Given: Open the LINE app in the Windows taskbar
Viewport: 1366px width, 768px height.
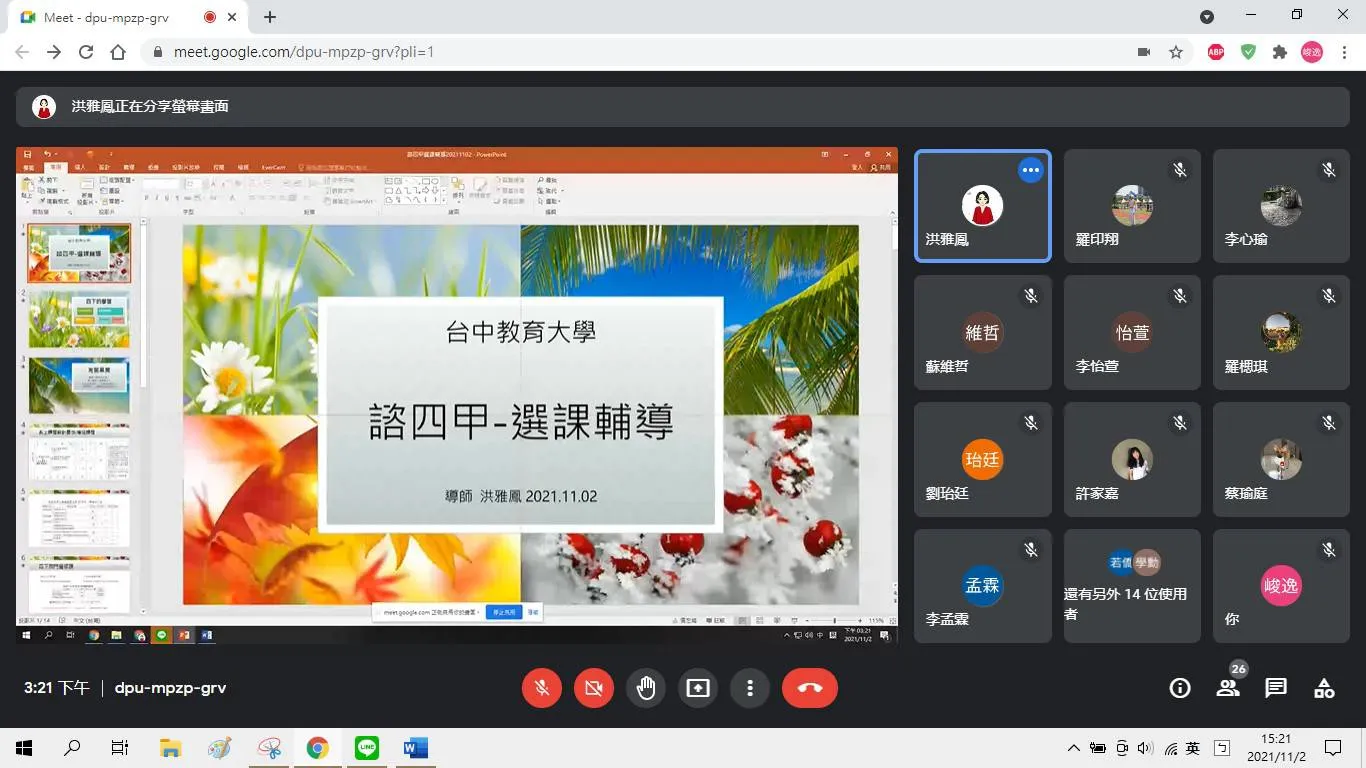Looking at the screenshot, I should 367,747.
